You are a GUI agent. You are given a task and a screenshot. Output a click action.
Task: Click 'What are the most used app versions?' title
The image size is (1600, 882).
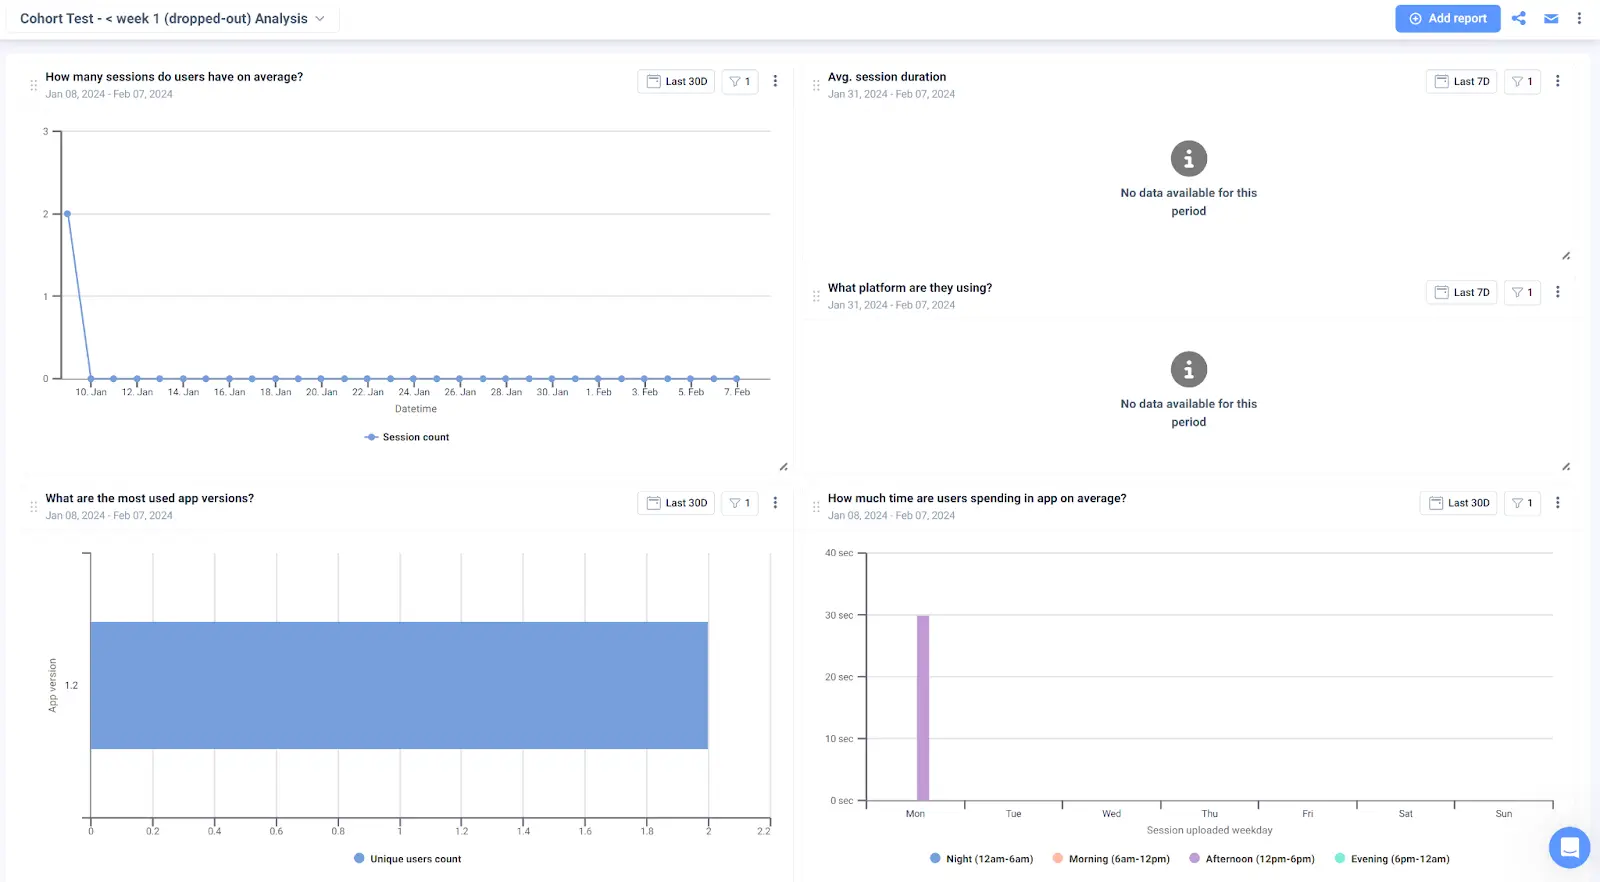[150, 498]
